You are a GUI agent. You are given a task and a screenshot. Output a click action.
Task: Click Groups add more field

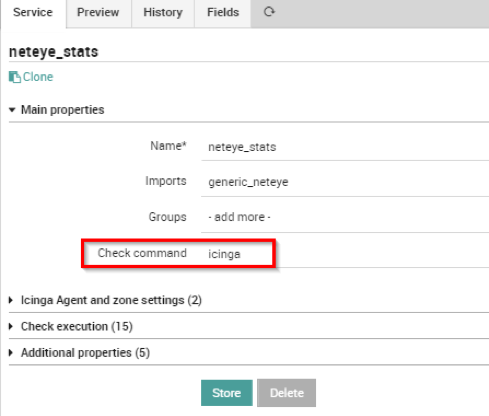coord(345,217)
